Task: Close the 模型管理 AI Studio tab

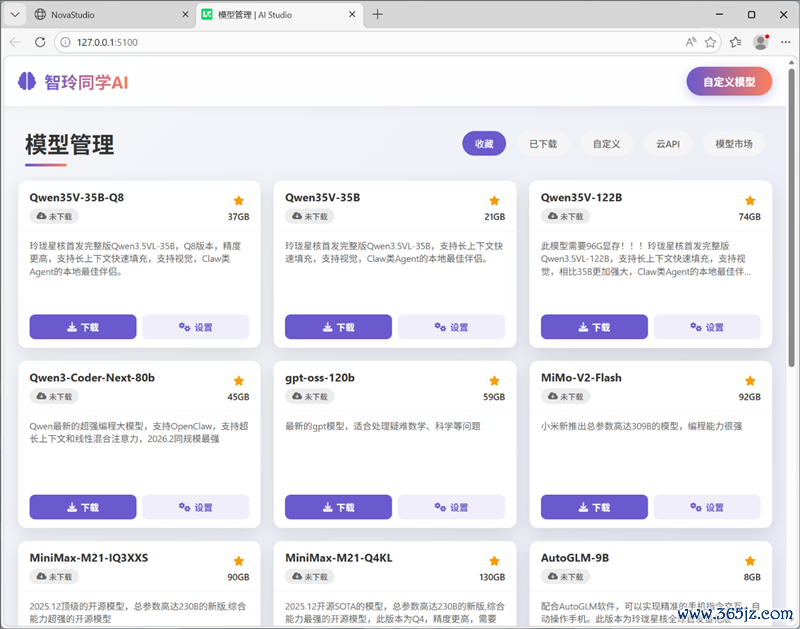Action: tap(352, 15)
